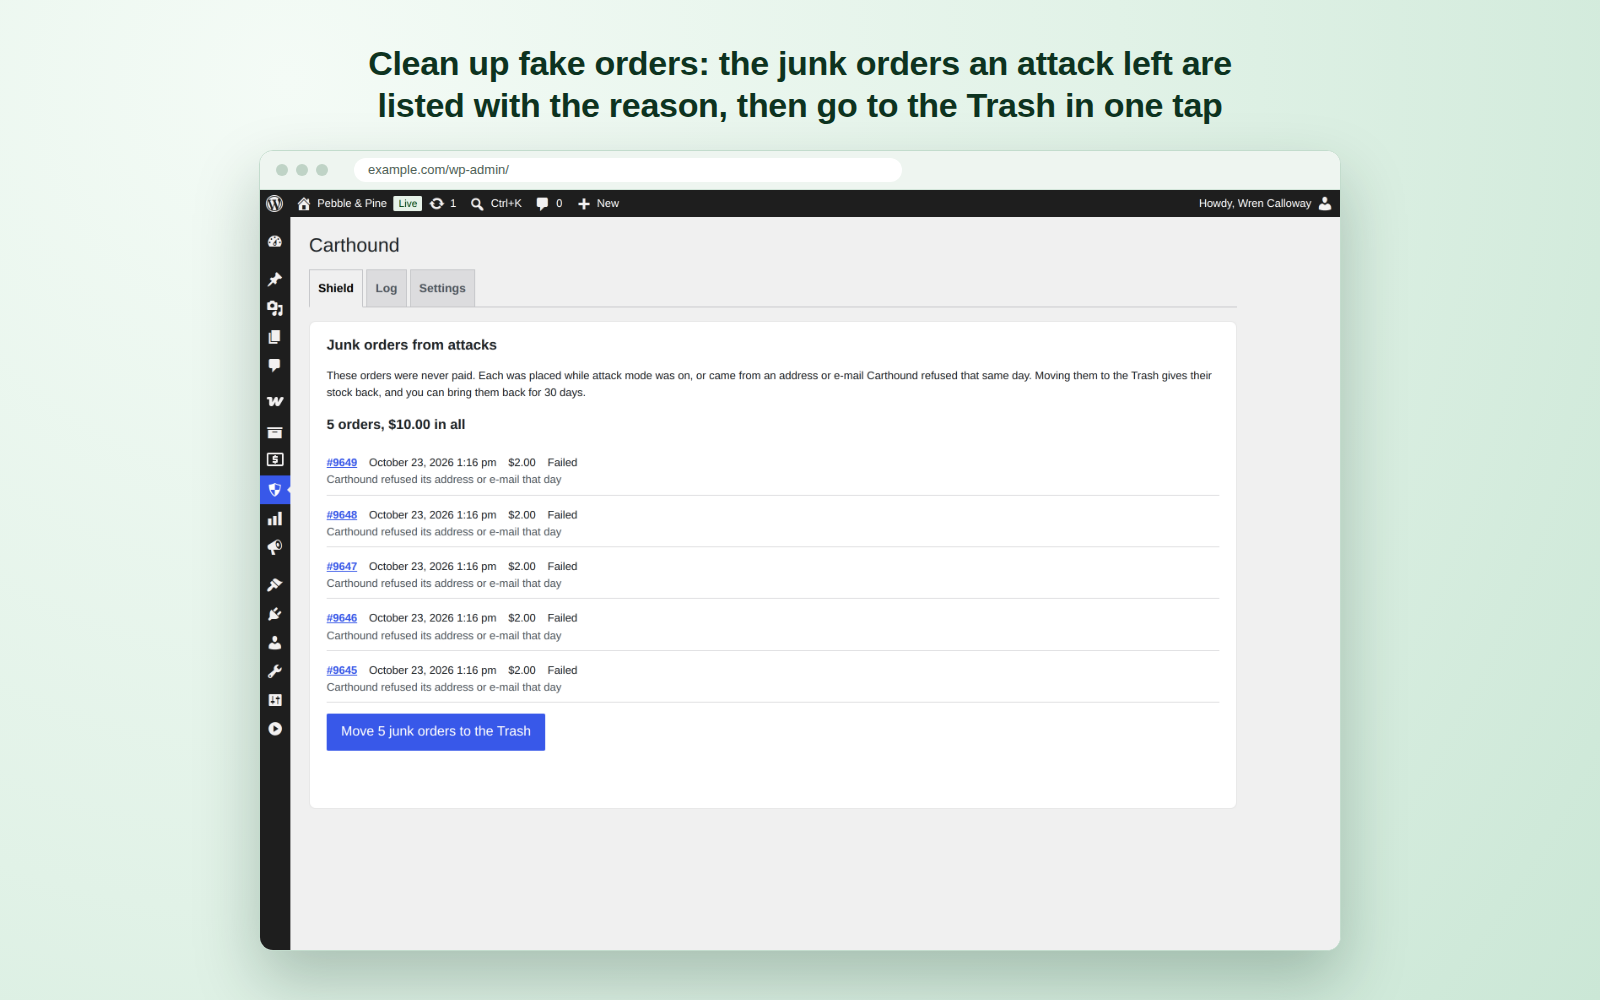This screenshot has height=1000, width=1600.
Task: Open Appearance paintbrush icon
Action: (275, 585)
